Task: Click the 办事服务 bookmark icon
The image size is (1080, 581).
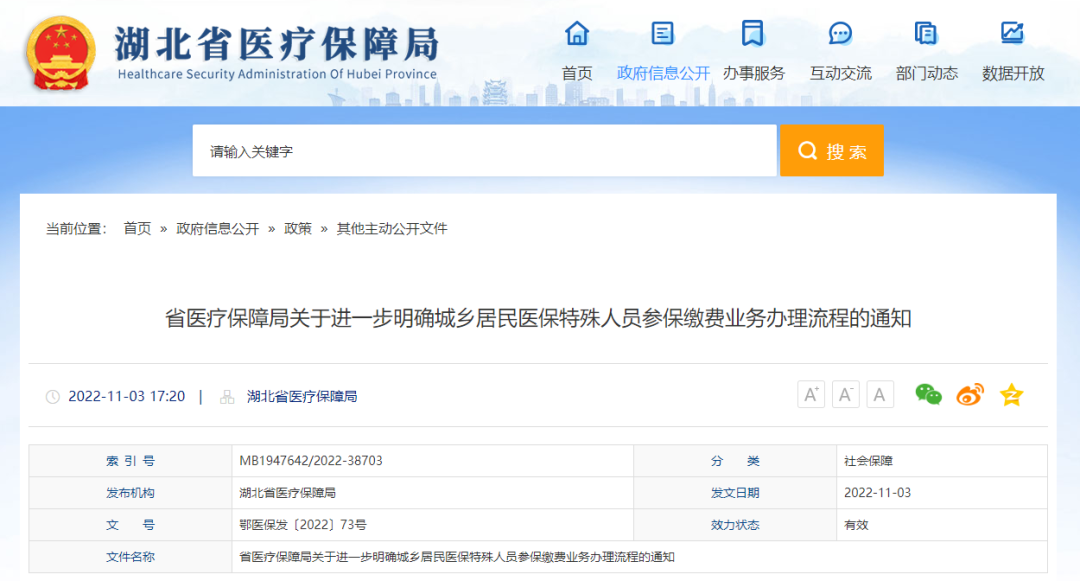Action: pos(753,34)
